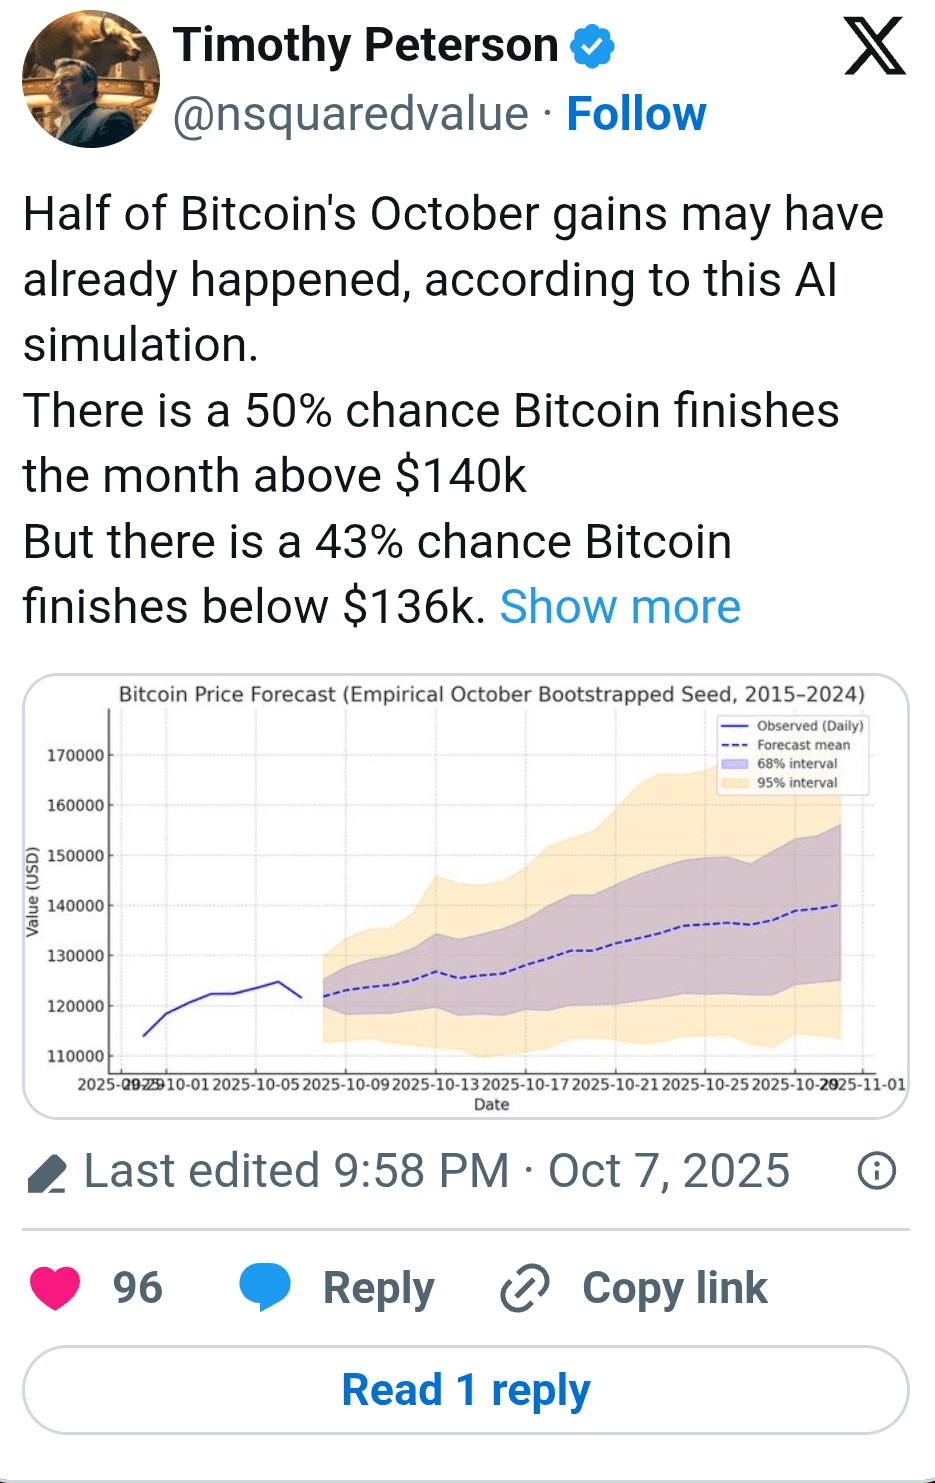Open the Bitcoin Price Forecast chart image
Screen dimensions: 935x1483
(x=466, y=896)
